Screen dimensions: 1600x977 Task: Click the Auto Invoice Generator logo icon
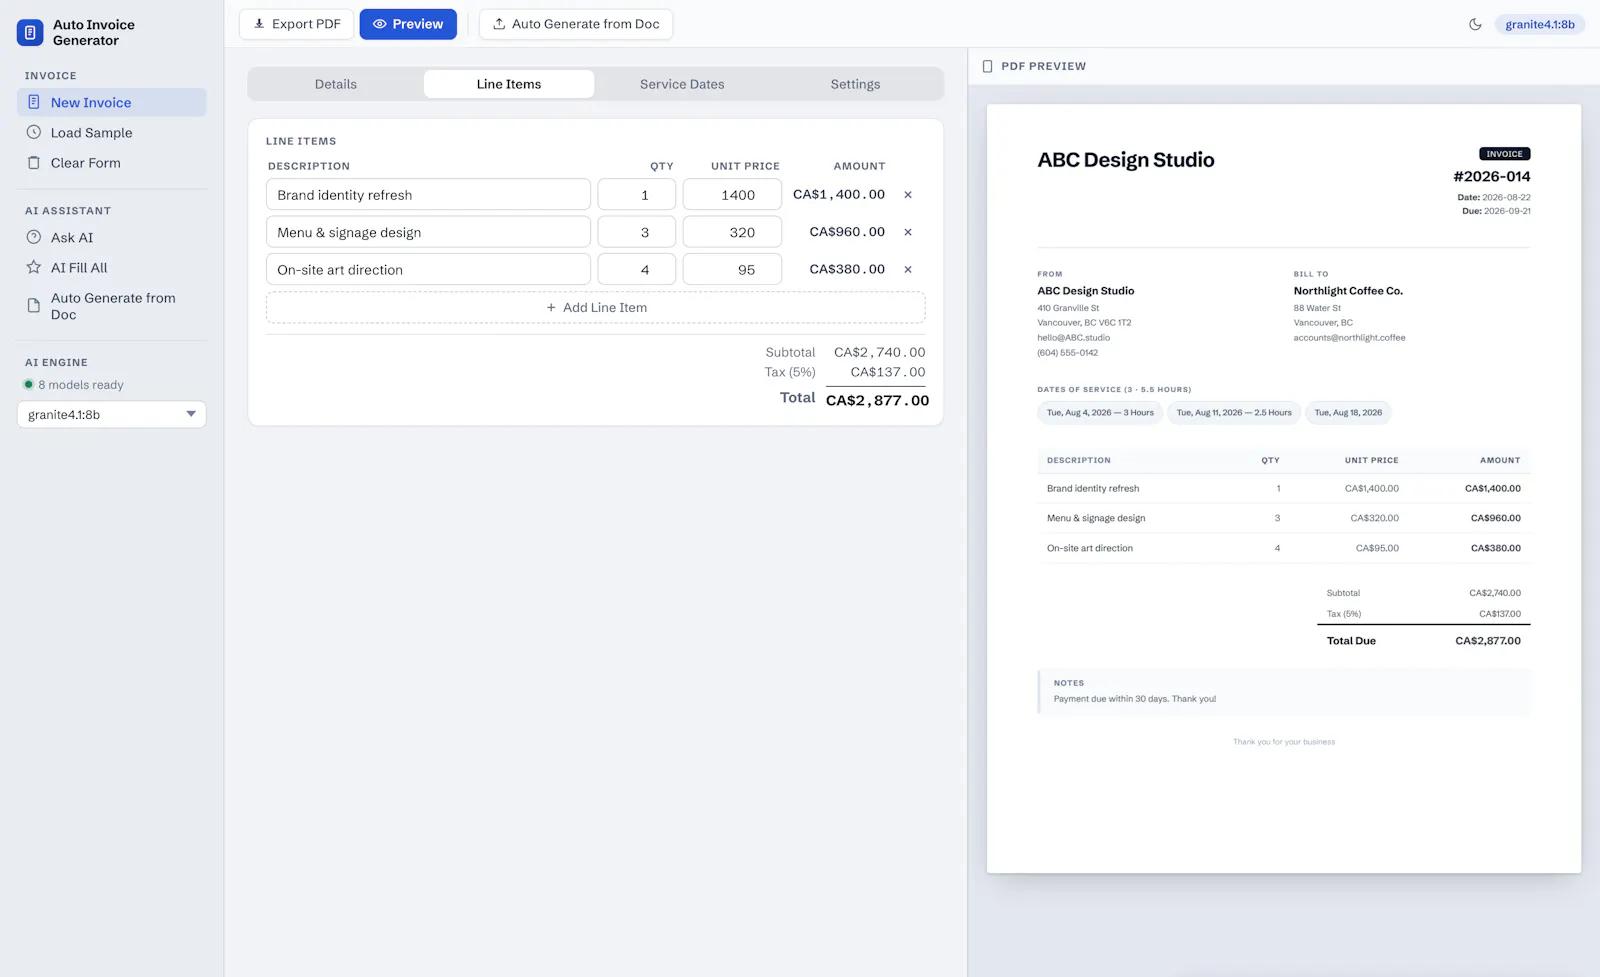[30, 33]
